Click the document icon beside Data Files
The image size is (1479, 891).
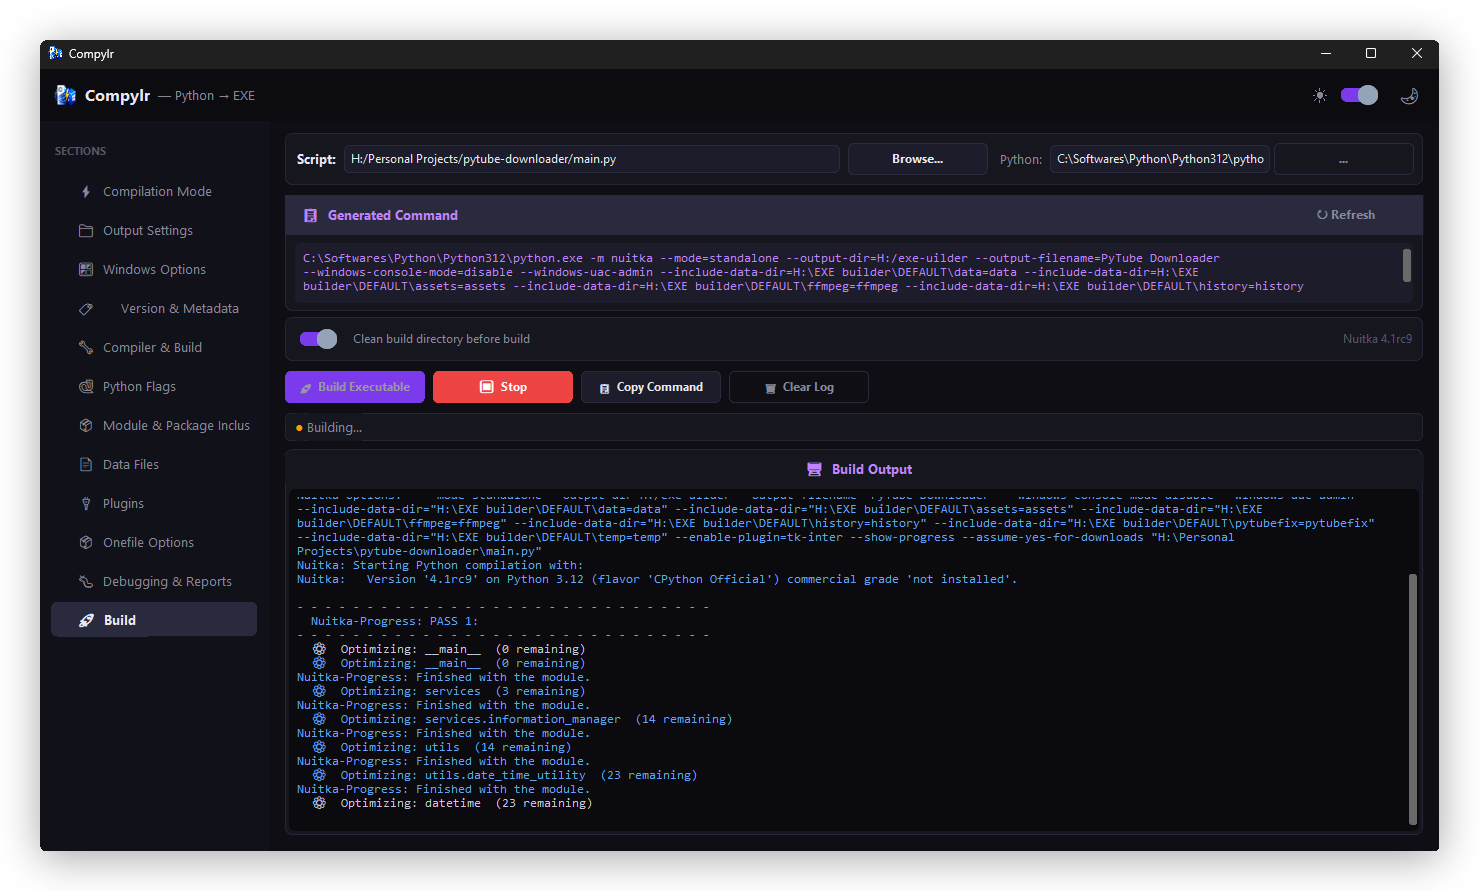pyautogui.click(x=86, y=464)
